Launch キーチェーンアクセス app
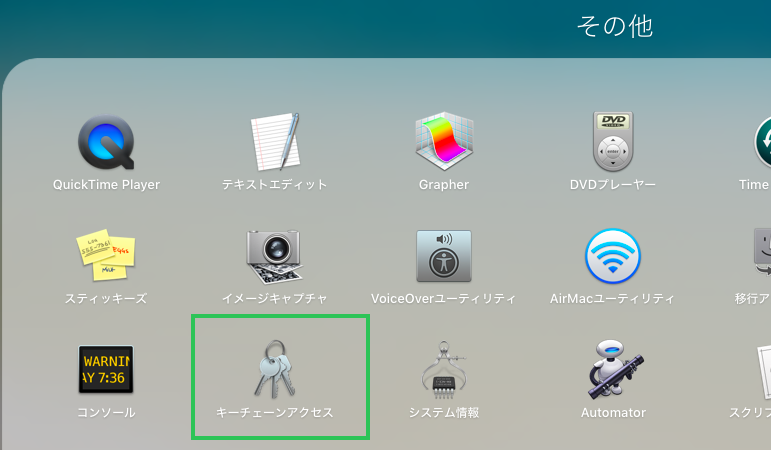771x450 pixels. click(x=274, y=369)
